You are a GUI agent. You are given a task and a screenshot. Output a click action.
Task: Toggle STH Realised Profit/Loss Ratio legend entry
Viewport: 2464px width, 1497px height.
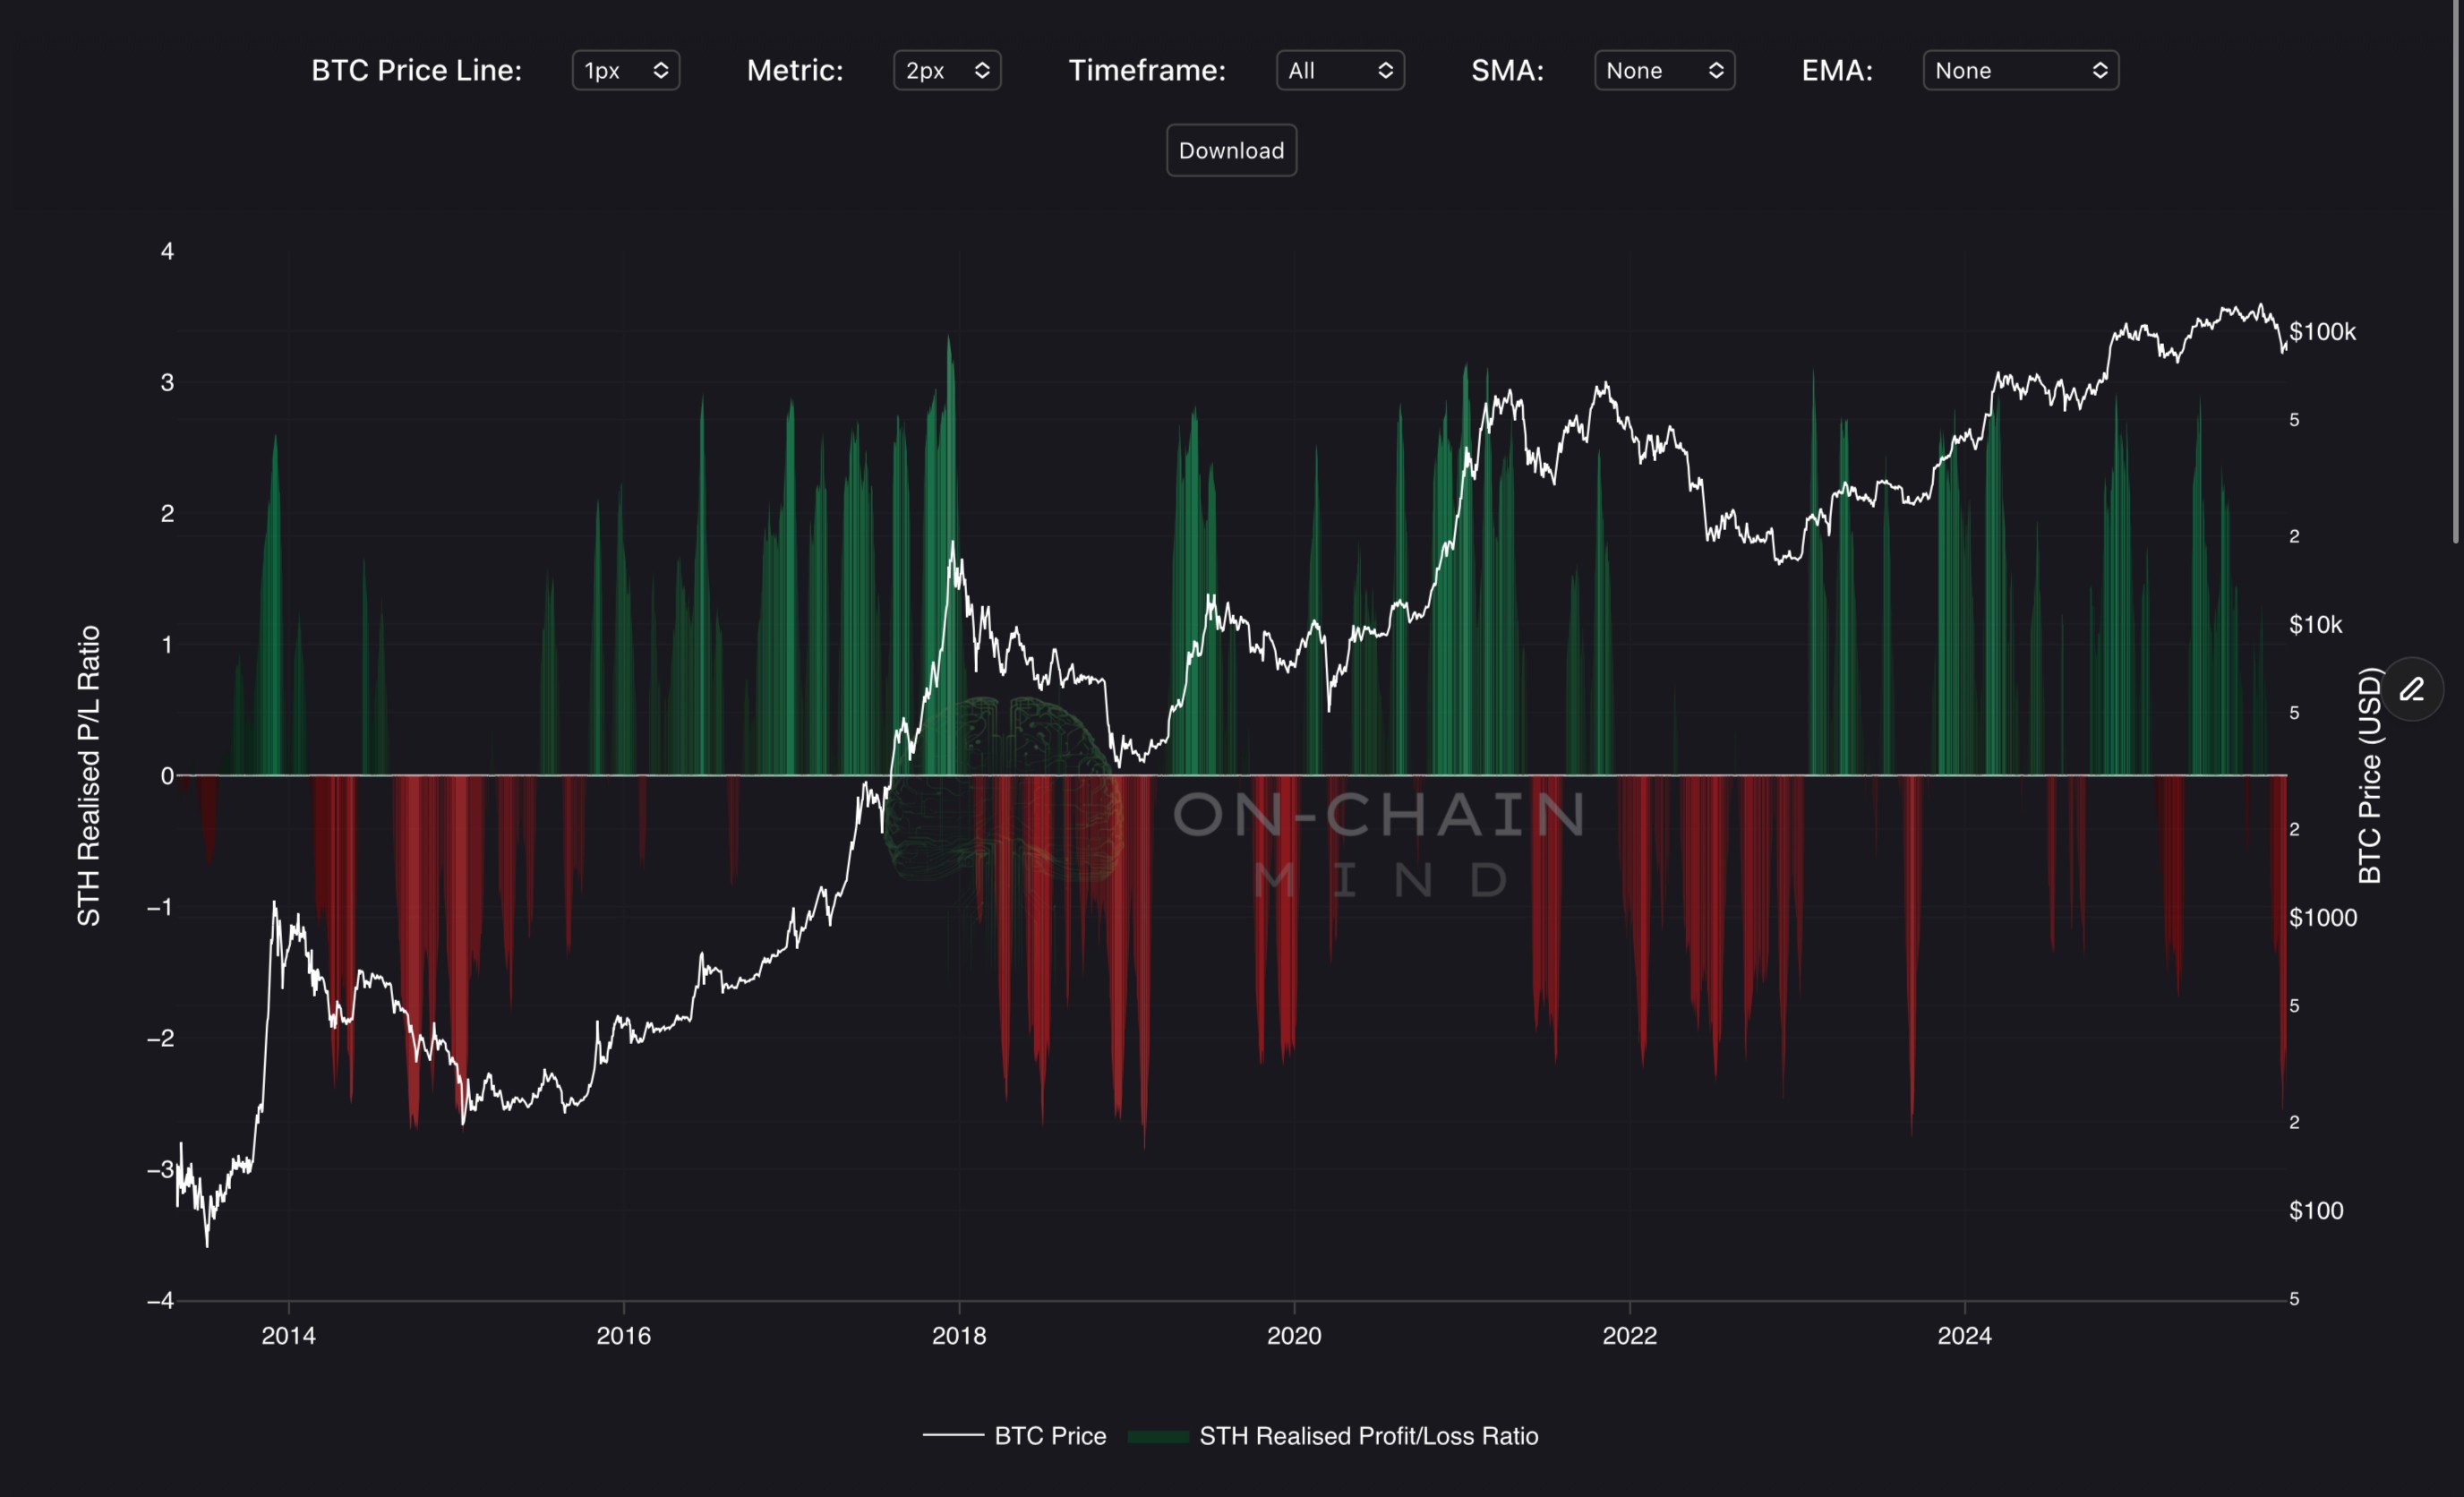[1367, 1436]
